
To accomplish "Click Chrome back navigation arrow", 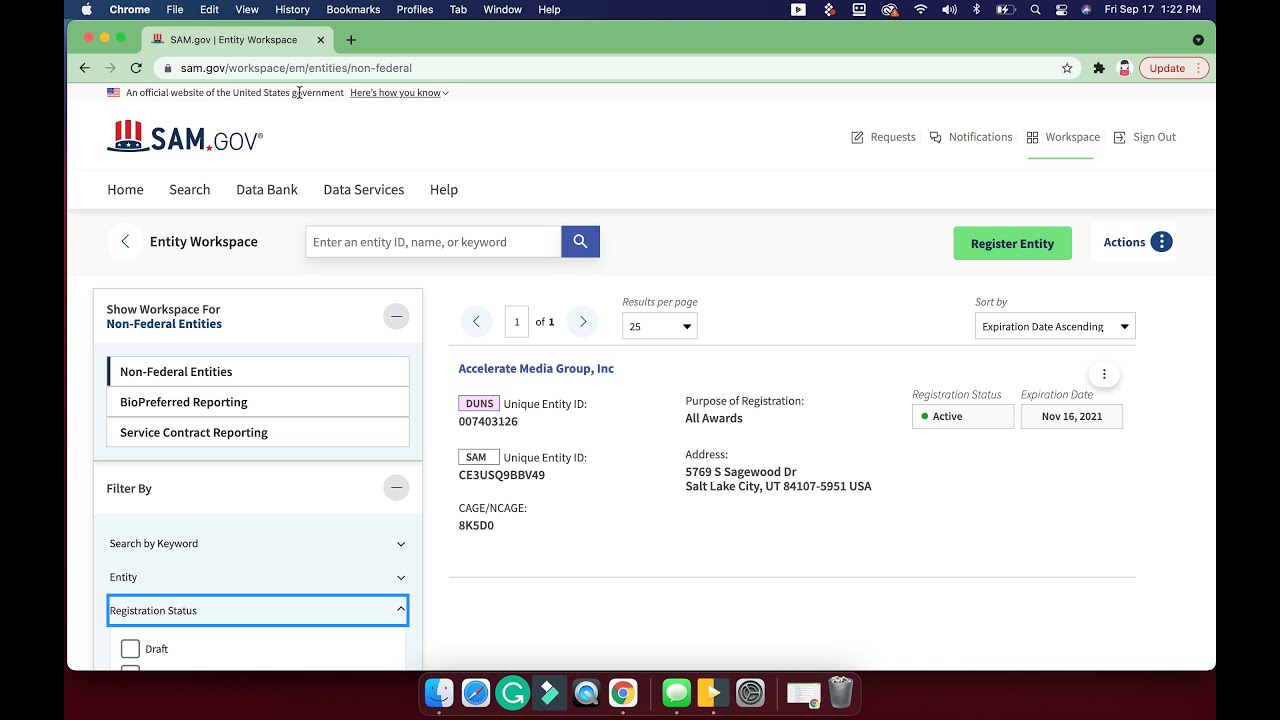I will 85,68.
